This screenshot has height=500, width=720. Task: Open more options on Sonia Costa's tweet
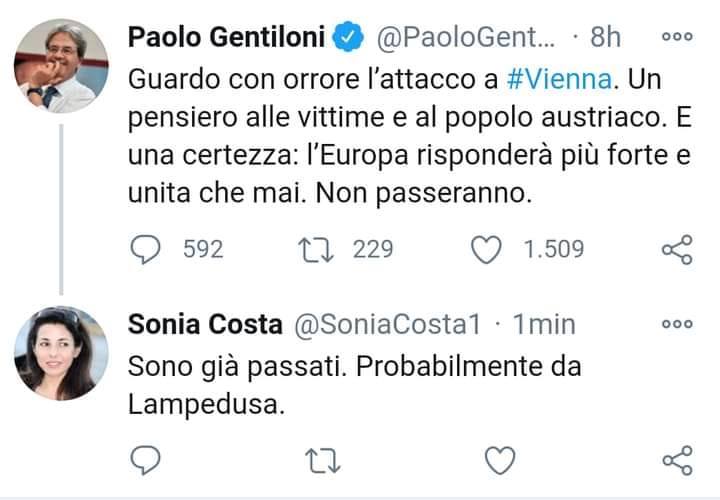pos(678,325)
